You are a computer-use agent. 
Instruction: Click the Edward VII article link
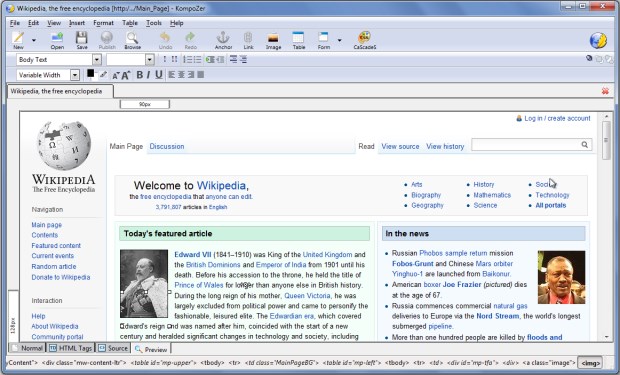pos(193,254)
